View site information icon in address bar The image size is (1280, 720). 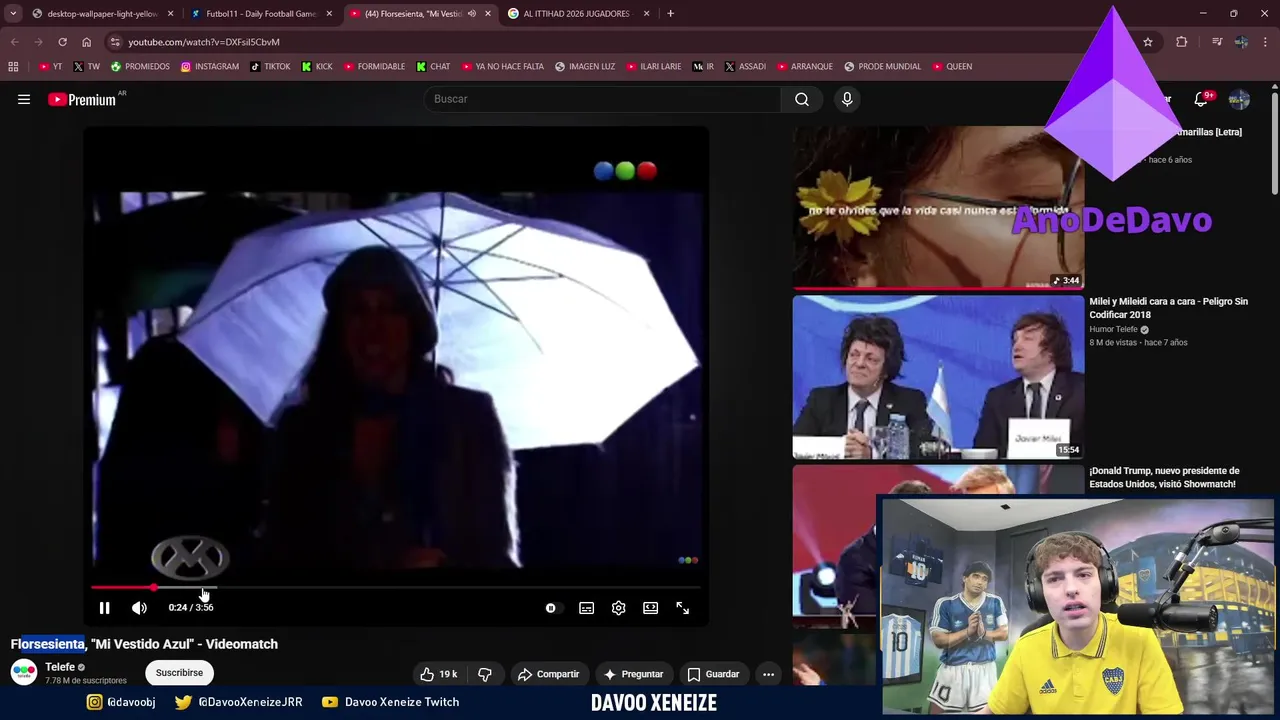coord(115,42)
